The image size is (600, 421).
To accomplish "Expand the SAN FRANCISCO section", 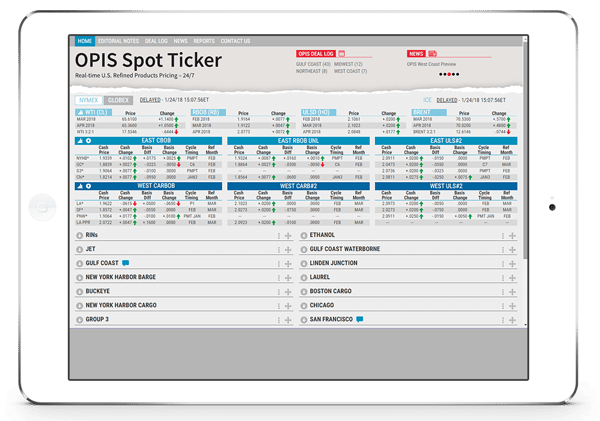I will click(304, 320).
